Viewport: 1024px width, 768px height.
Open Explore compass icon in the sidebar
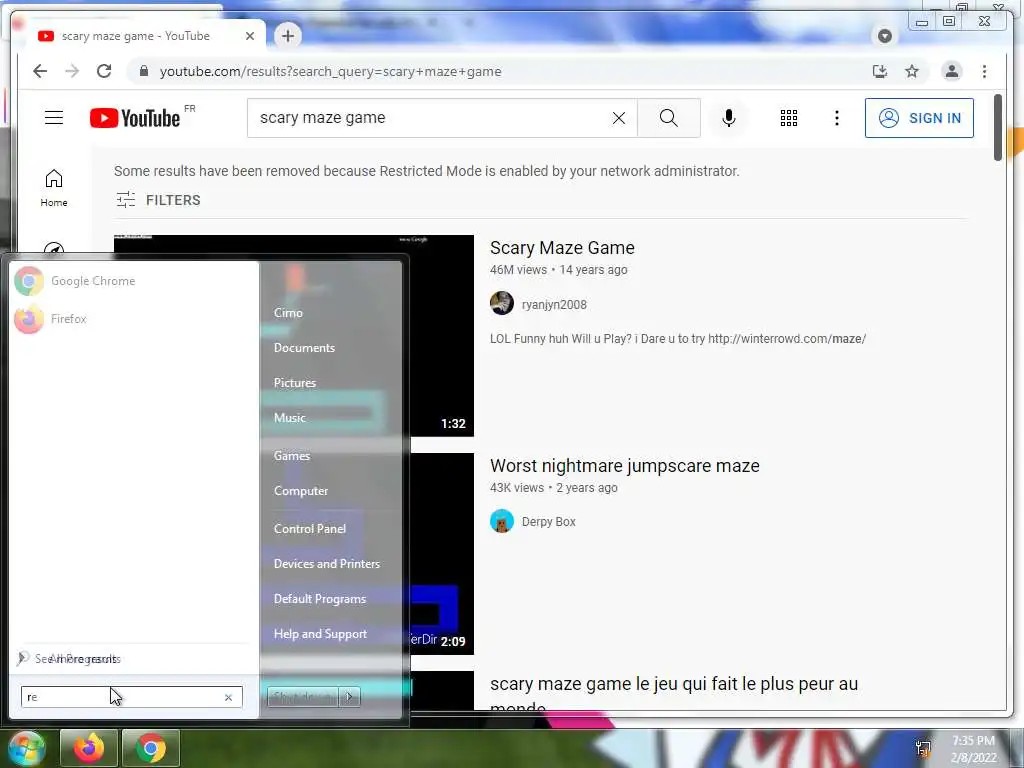pos(54,249)
